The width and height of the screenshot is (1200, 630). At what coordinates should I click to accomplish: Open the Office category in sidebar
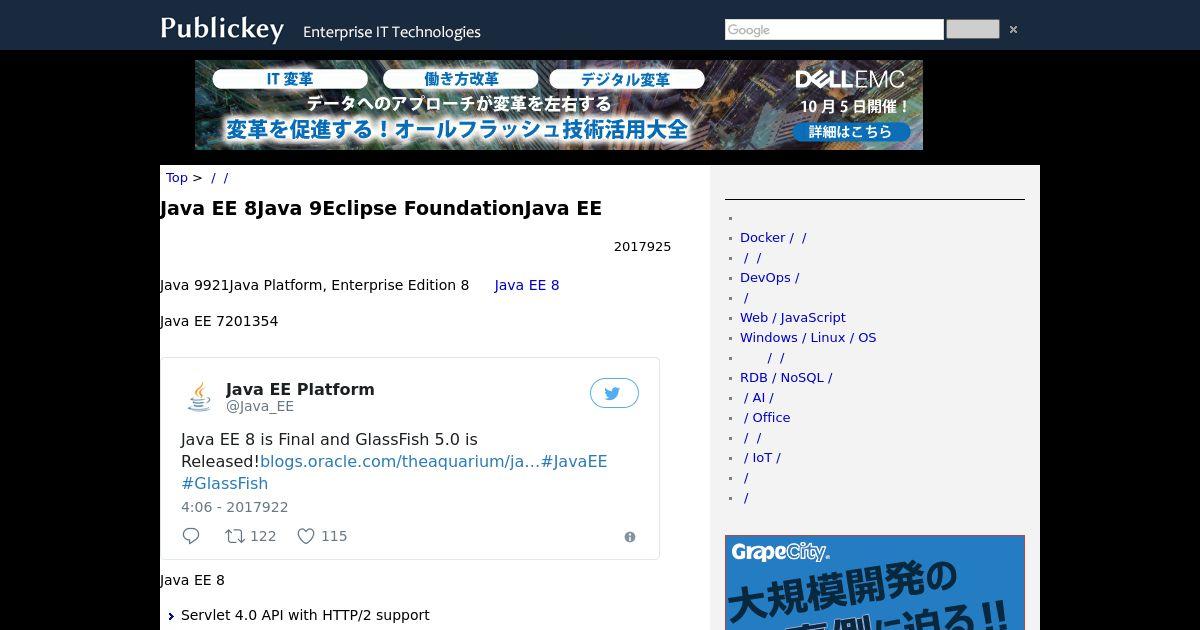point(767,418)
